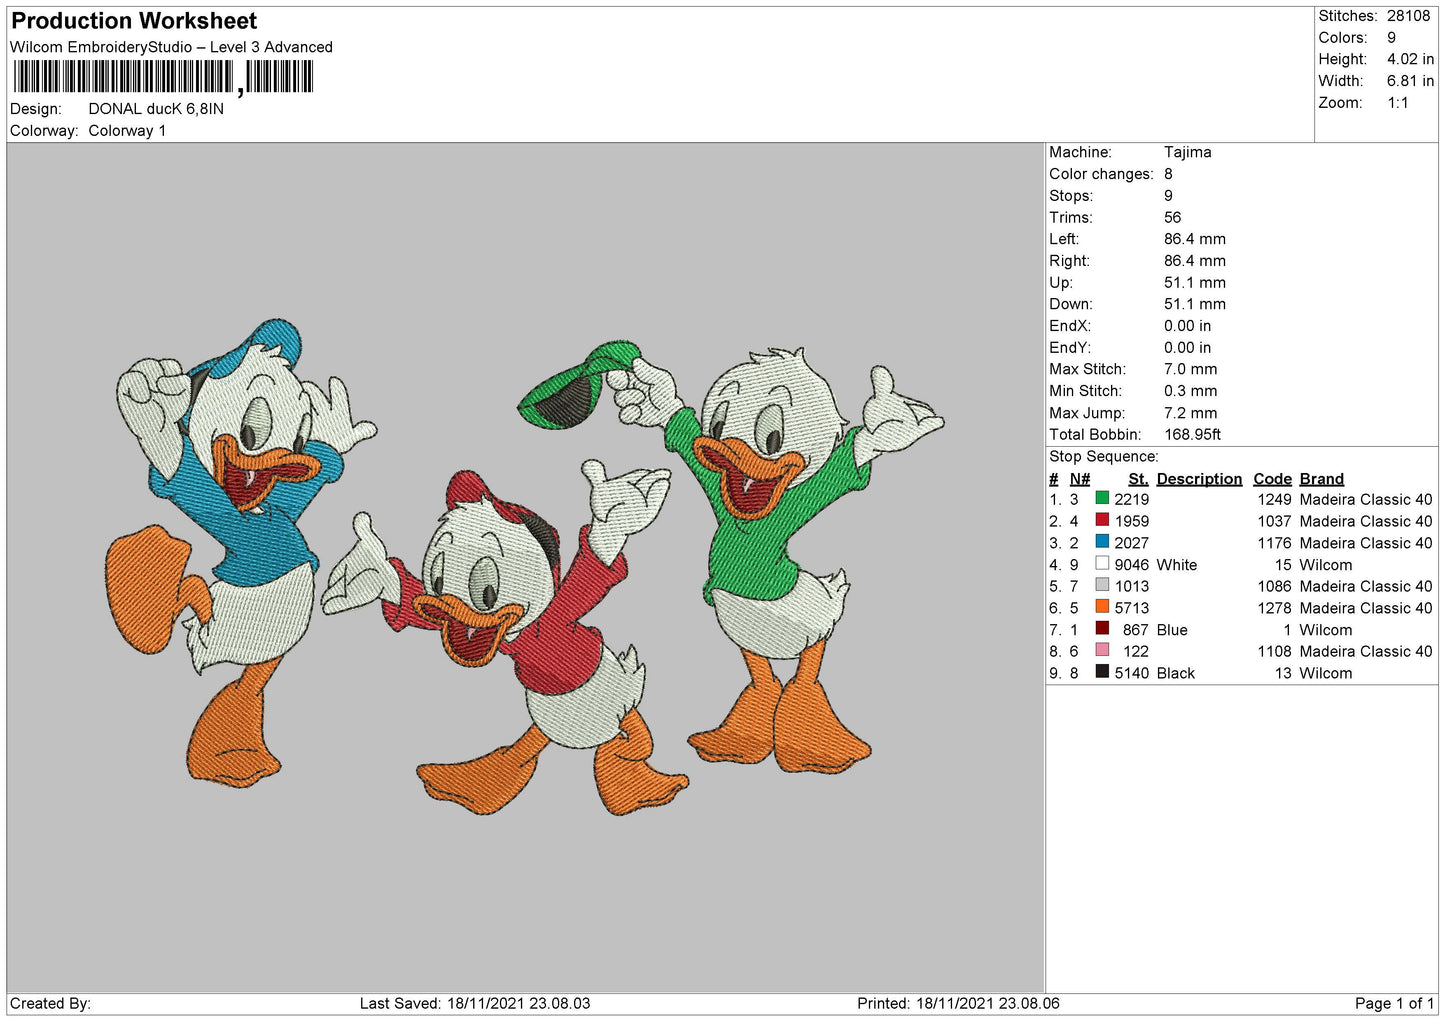This screenshot has height=1021, width=1445.
Task: Click the grey 1013 color swatch
Action: [x=1102, y=585]
